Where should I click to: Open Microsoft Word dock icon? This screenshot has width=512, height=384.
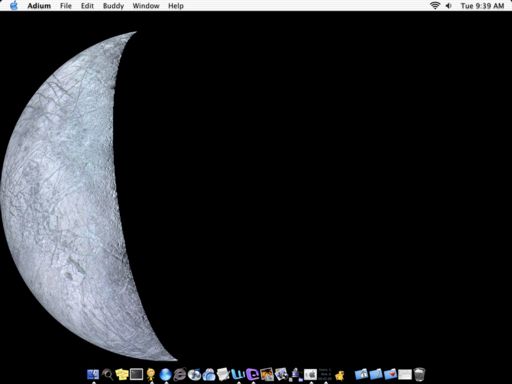pyautogui.click(x=238, y=374)
